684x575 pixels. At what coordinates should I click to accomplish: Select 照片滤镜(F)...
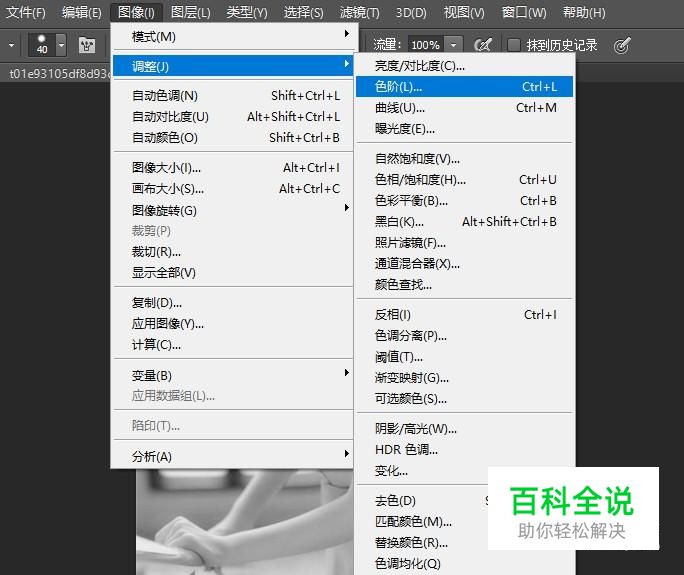[464, 243]
